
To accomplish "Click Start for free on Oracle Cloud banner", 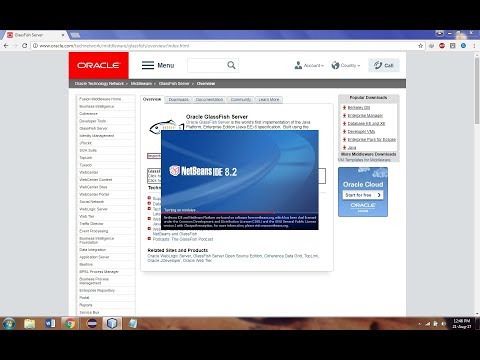I will click(x=363, y=195).
